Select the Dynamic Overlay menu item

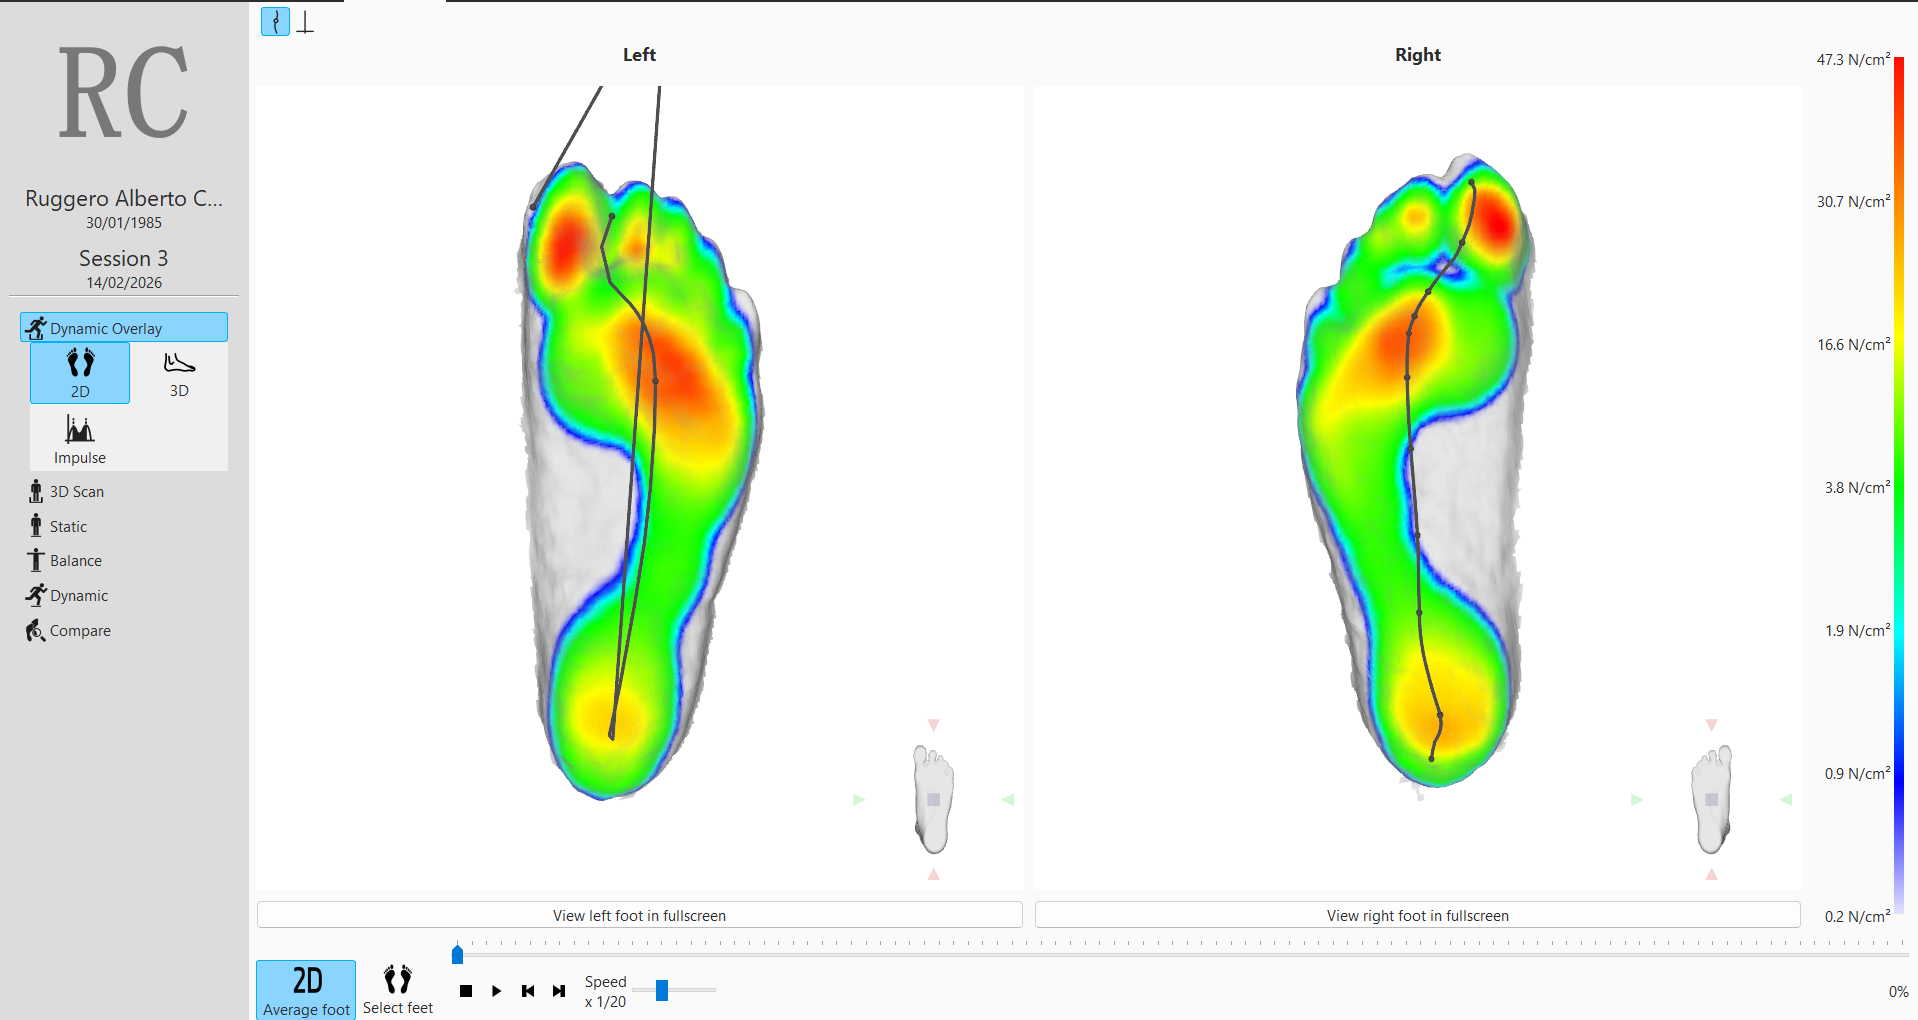point(124,328)
